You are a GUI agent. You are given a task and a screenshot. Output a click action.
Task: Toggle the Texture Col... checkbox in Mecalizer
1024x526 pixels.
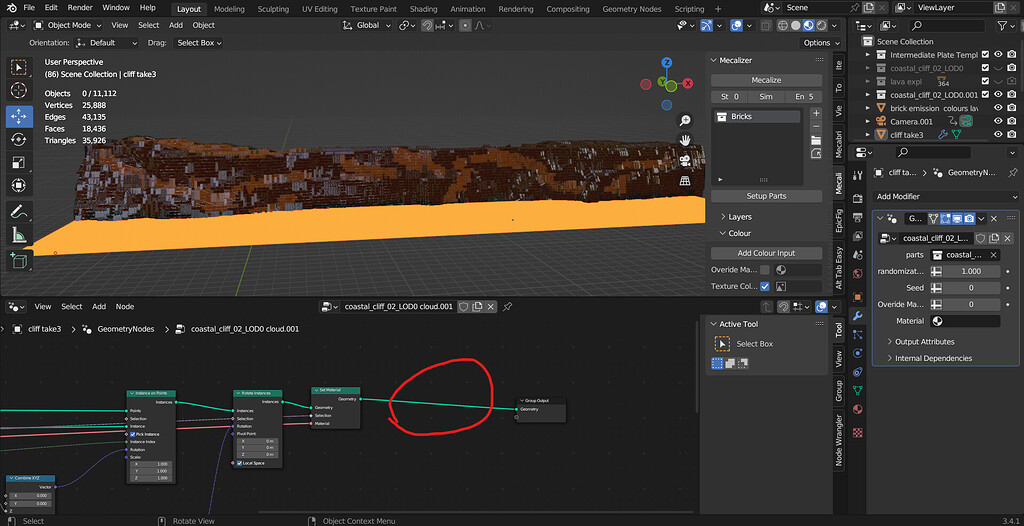[x=764, y=286]
